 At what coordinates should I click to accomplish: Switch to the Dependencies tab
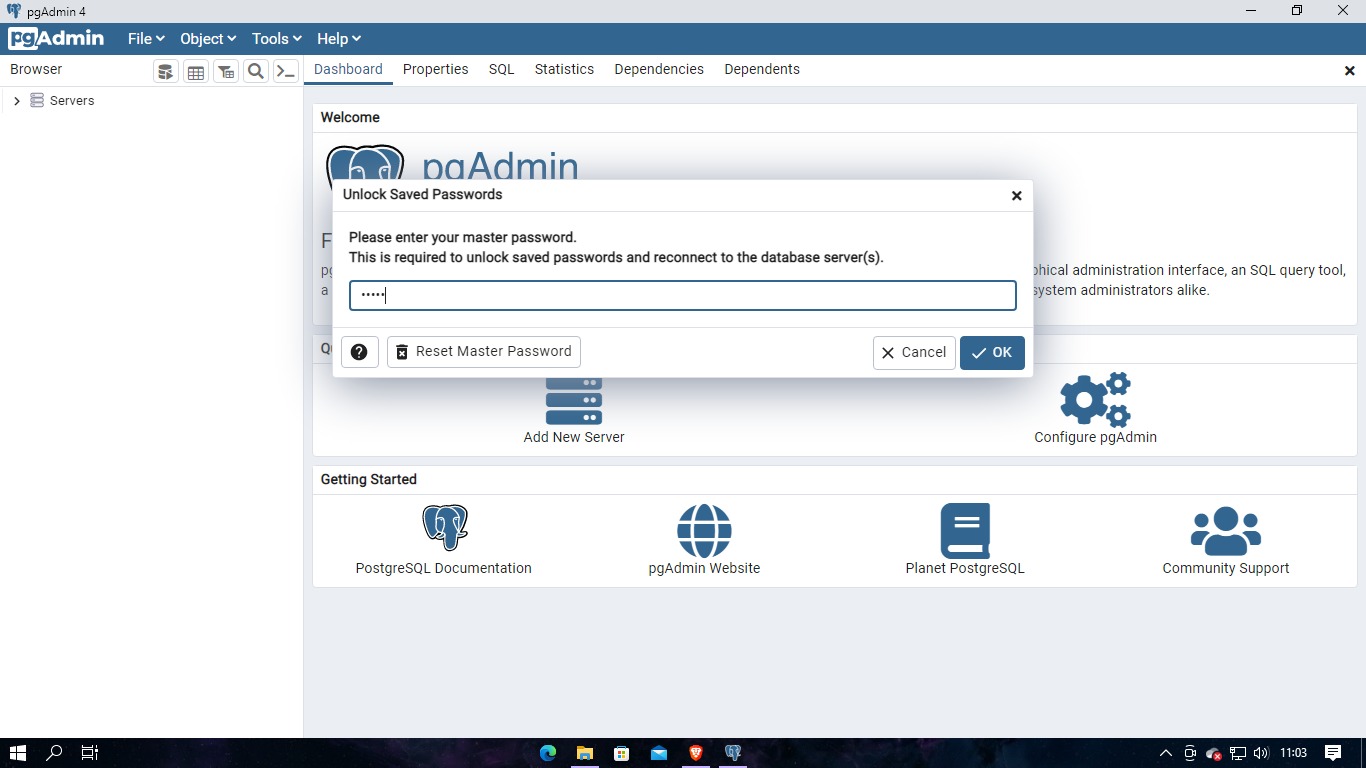pos(659,69)
